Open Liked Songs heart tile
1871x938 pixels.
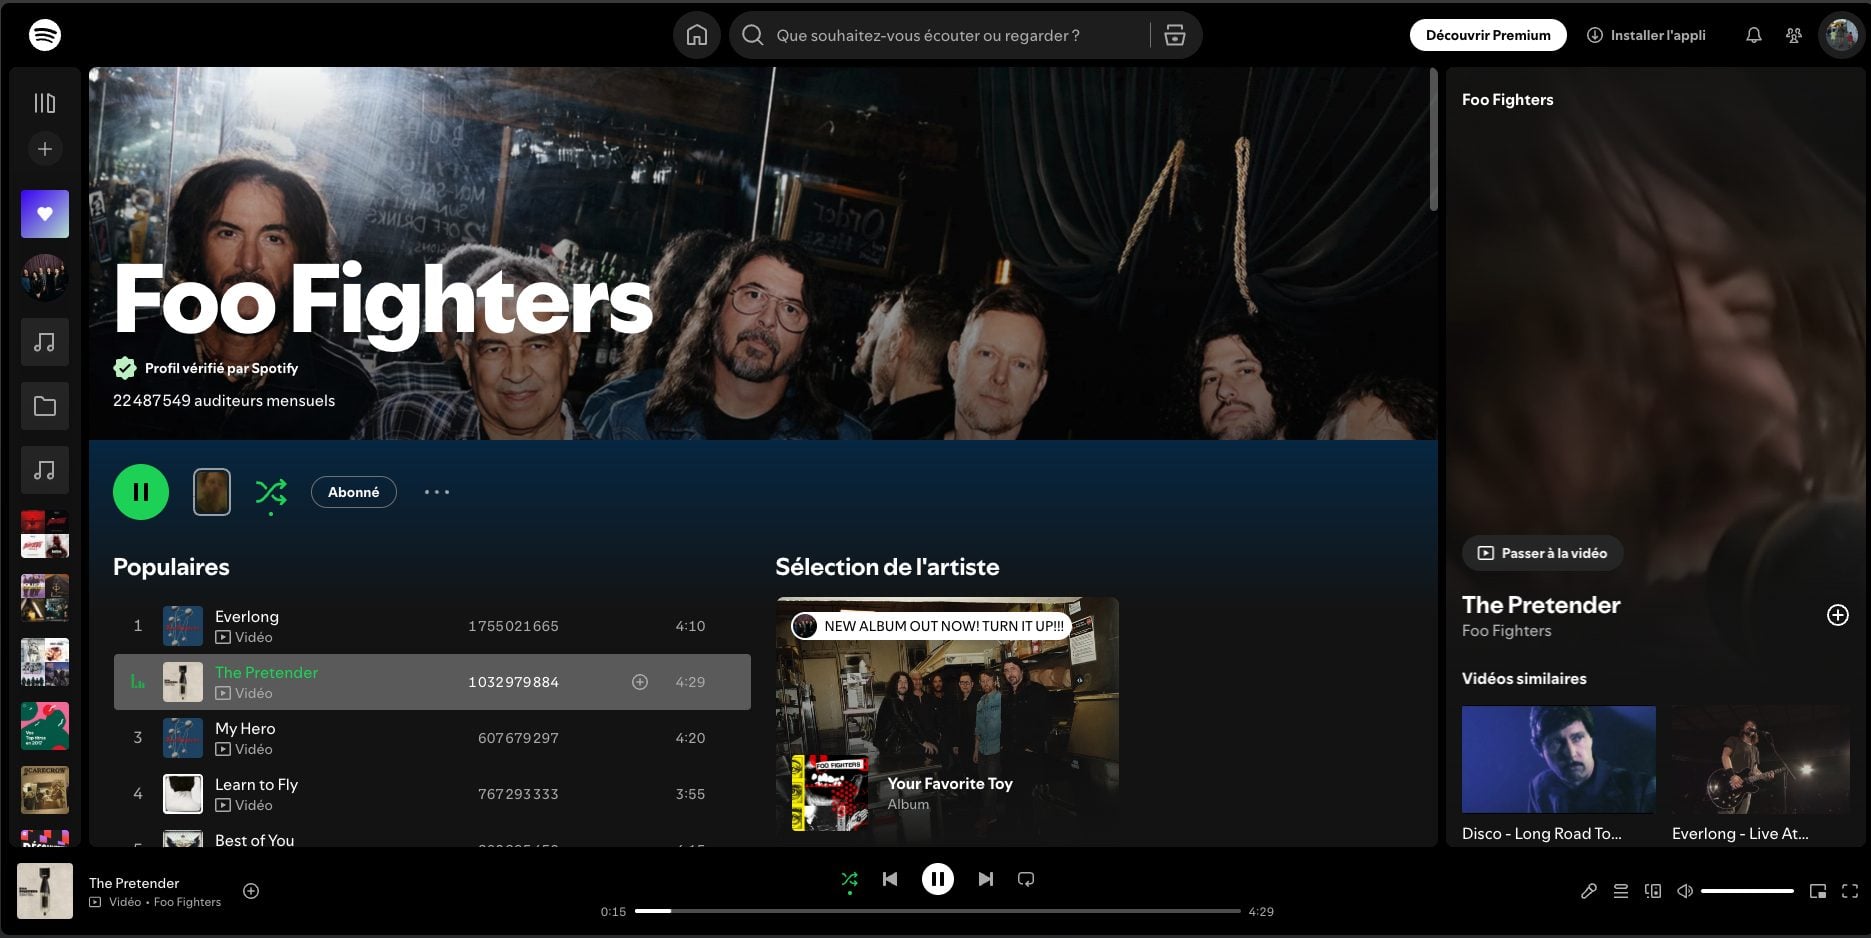coord(45,214)
